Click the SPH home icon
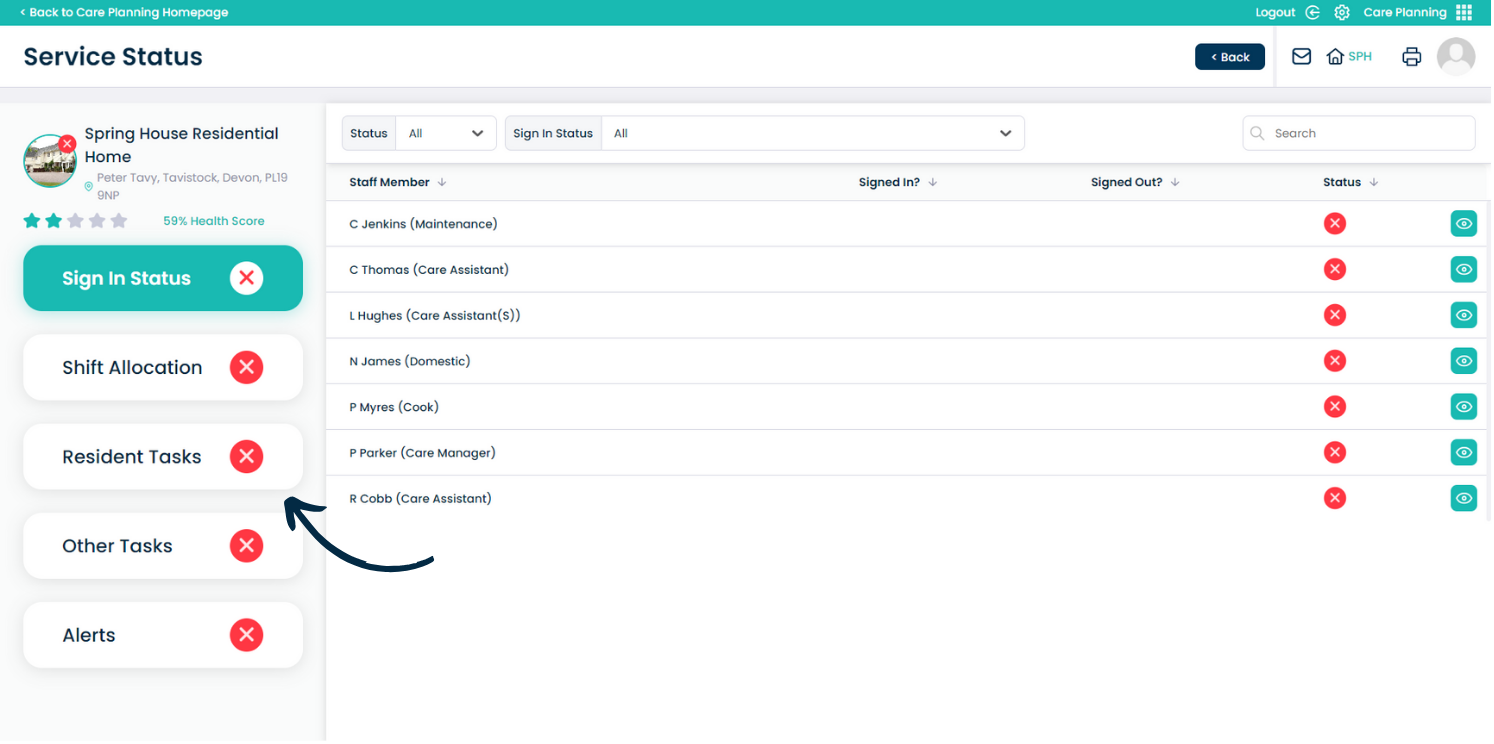 coord(1335,57)
